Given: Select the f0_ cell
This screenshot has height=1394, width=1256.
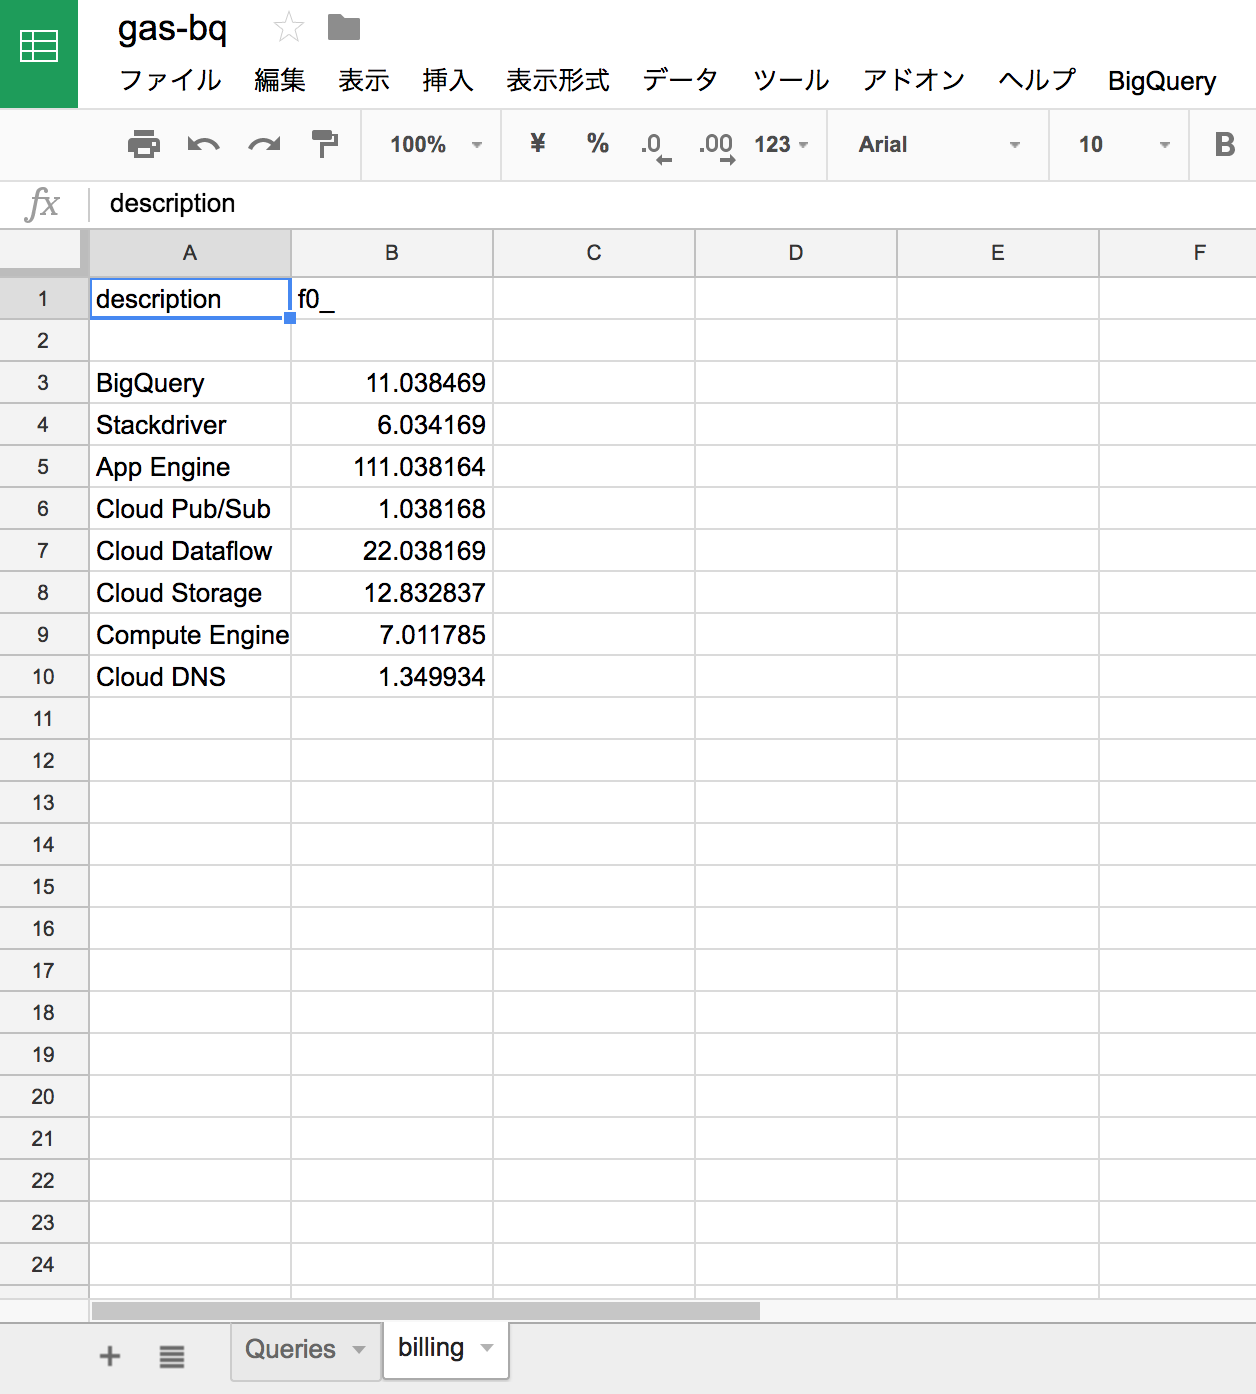Looking at the screenshot, I should [x=392, y=298].
